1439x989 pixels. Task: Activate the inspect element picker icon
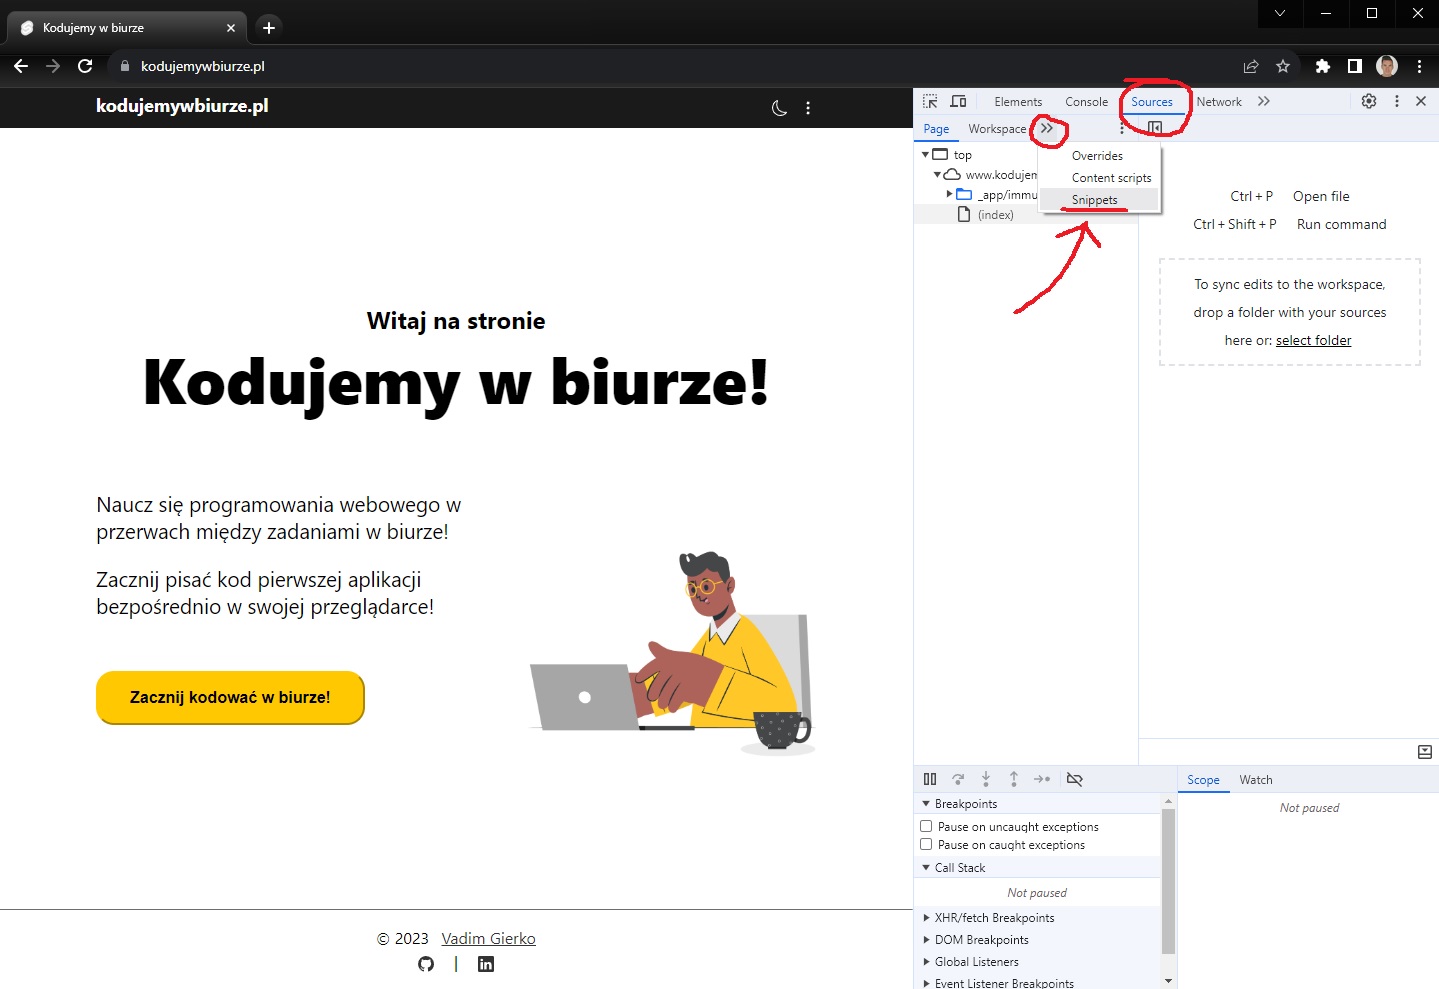(930, 101)
